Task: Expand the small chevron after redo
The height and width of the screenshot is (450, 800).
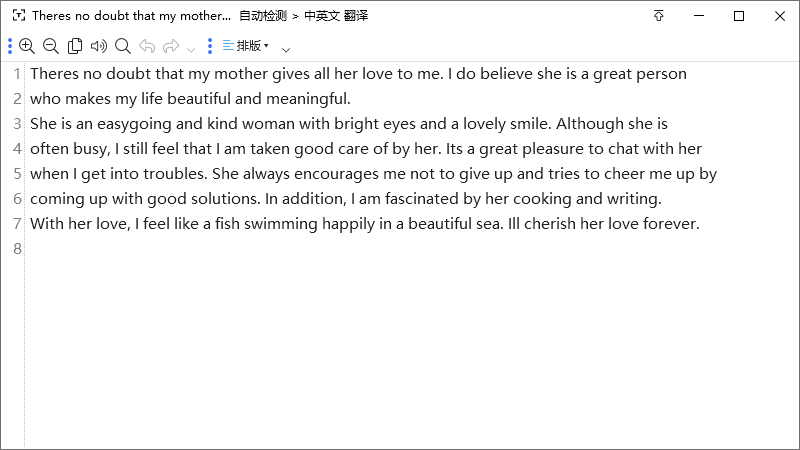Action: [x=191, y=49]
